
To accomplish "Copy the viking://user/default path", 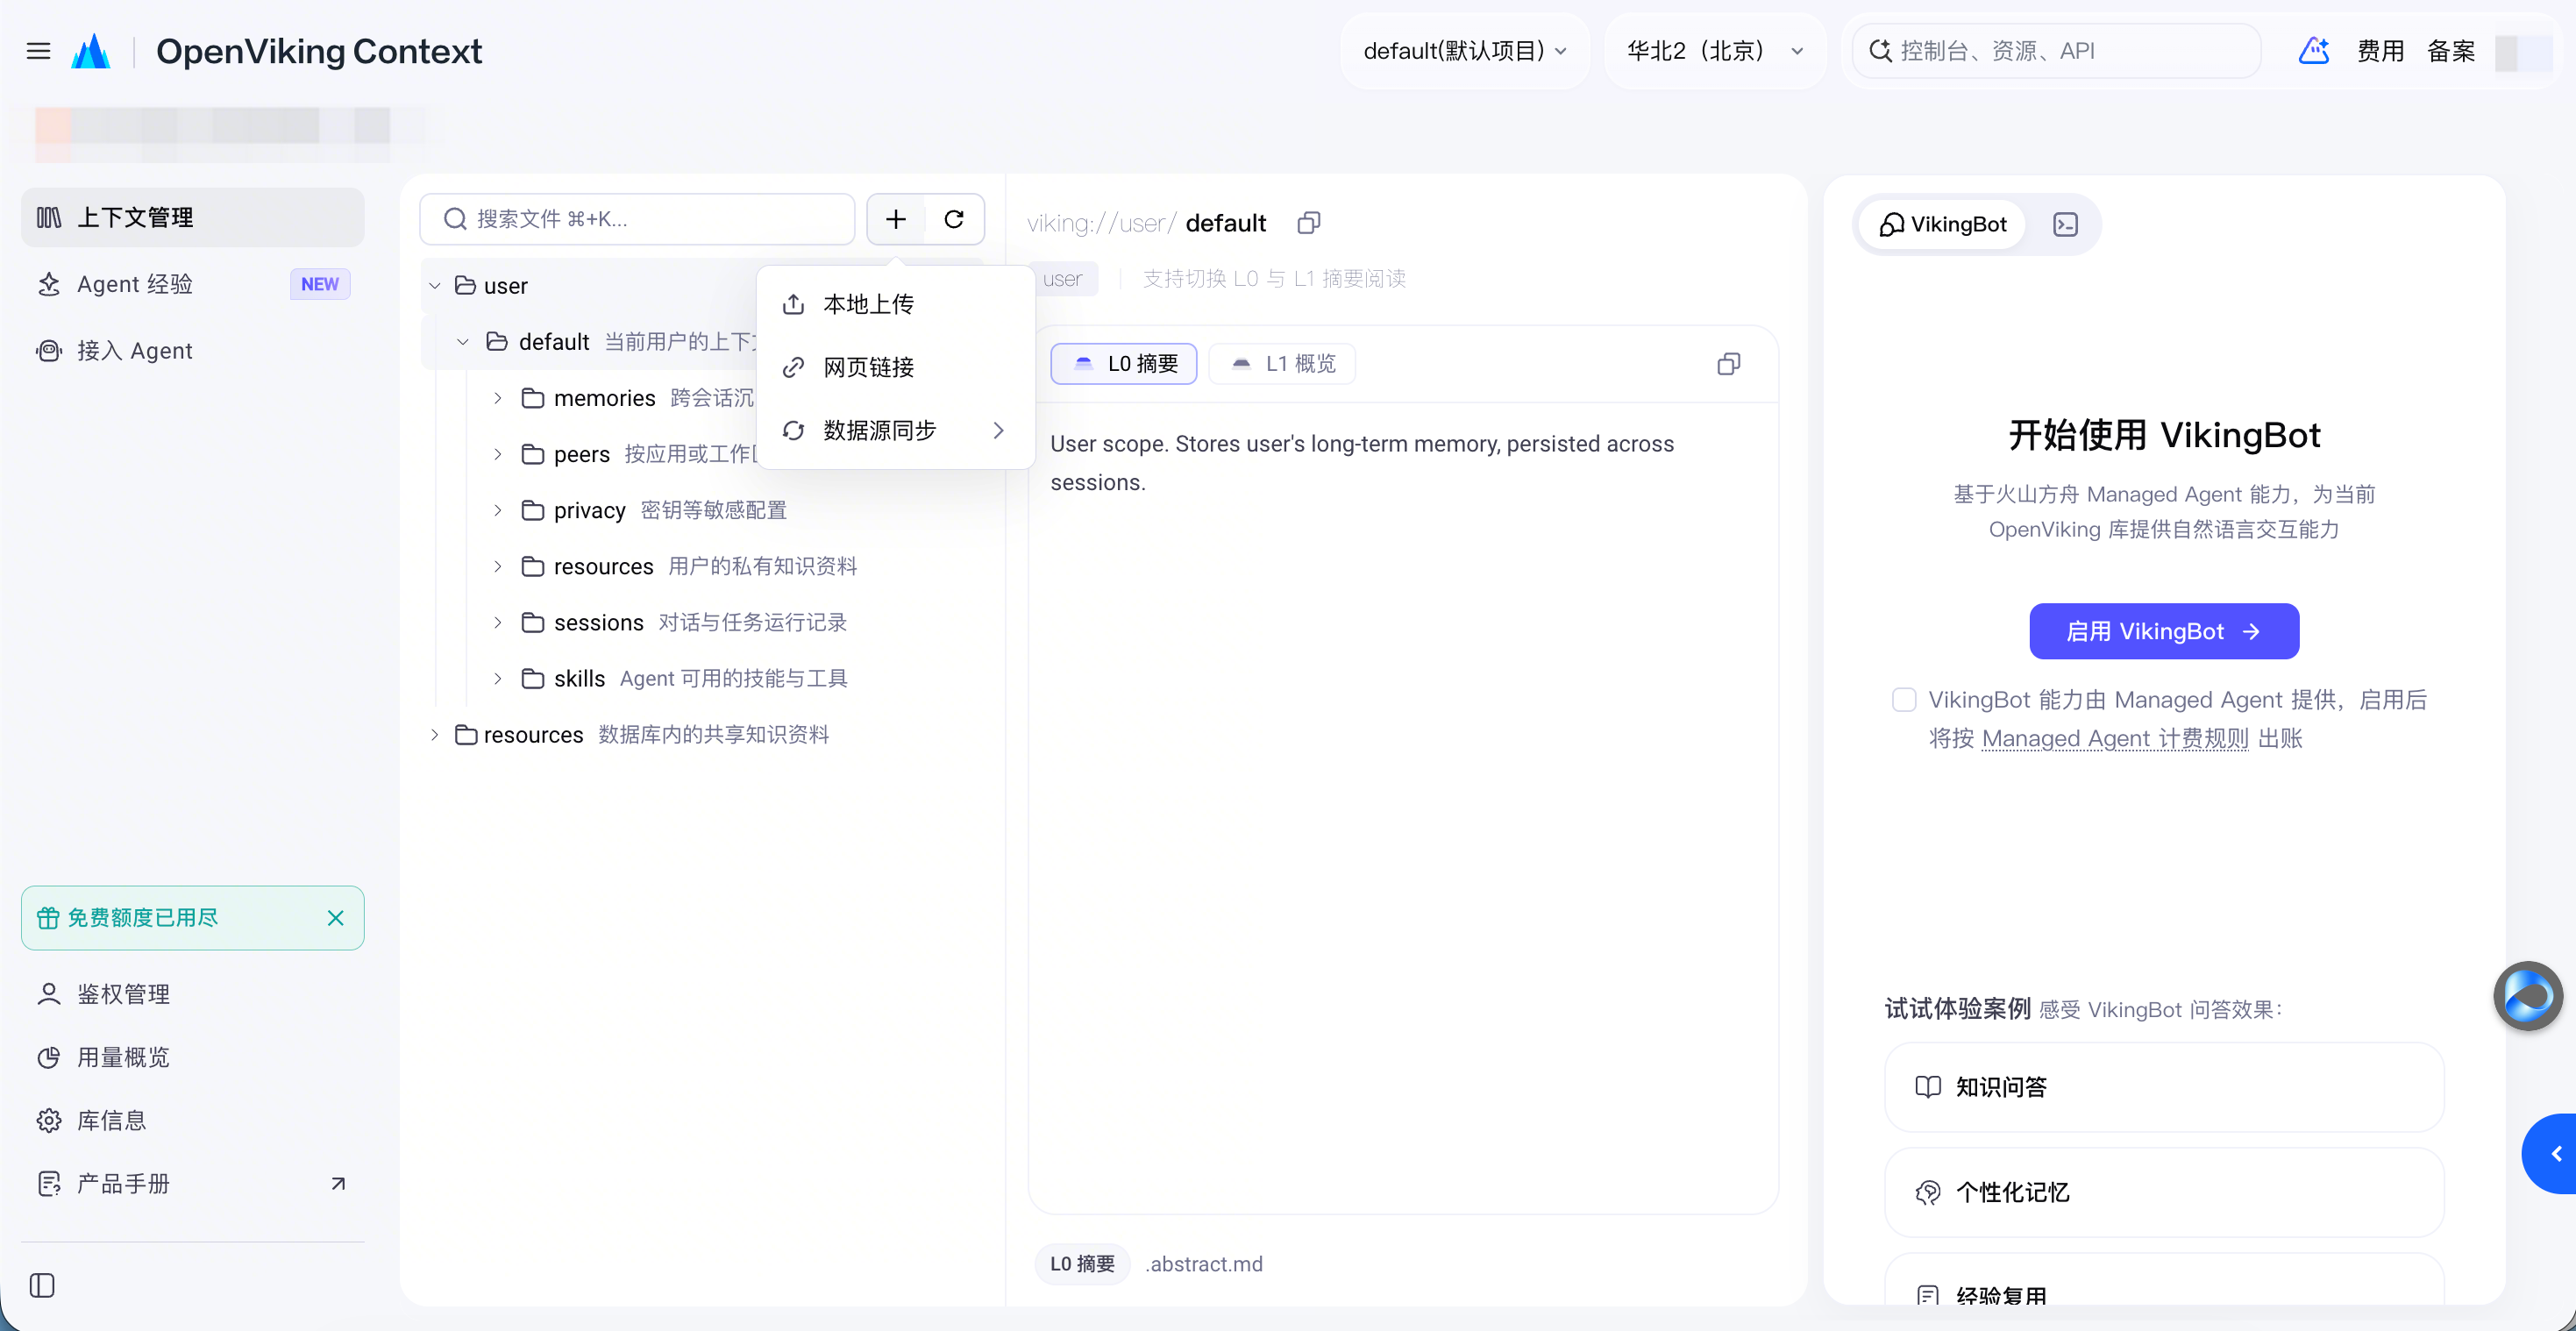I will click(x=1308, y=223).
